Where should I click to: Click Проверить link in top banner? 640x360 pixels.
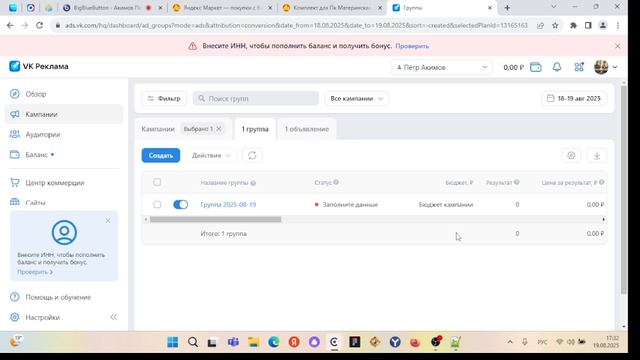[412, 46]
